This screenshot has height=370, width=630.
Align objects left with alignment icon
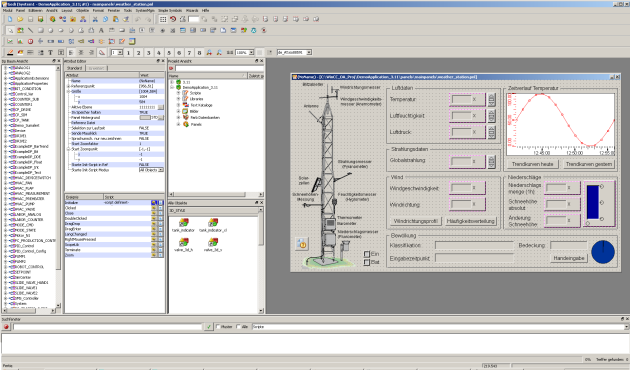(71, 53)
